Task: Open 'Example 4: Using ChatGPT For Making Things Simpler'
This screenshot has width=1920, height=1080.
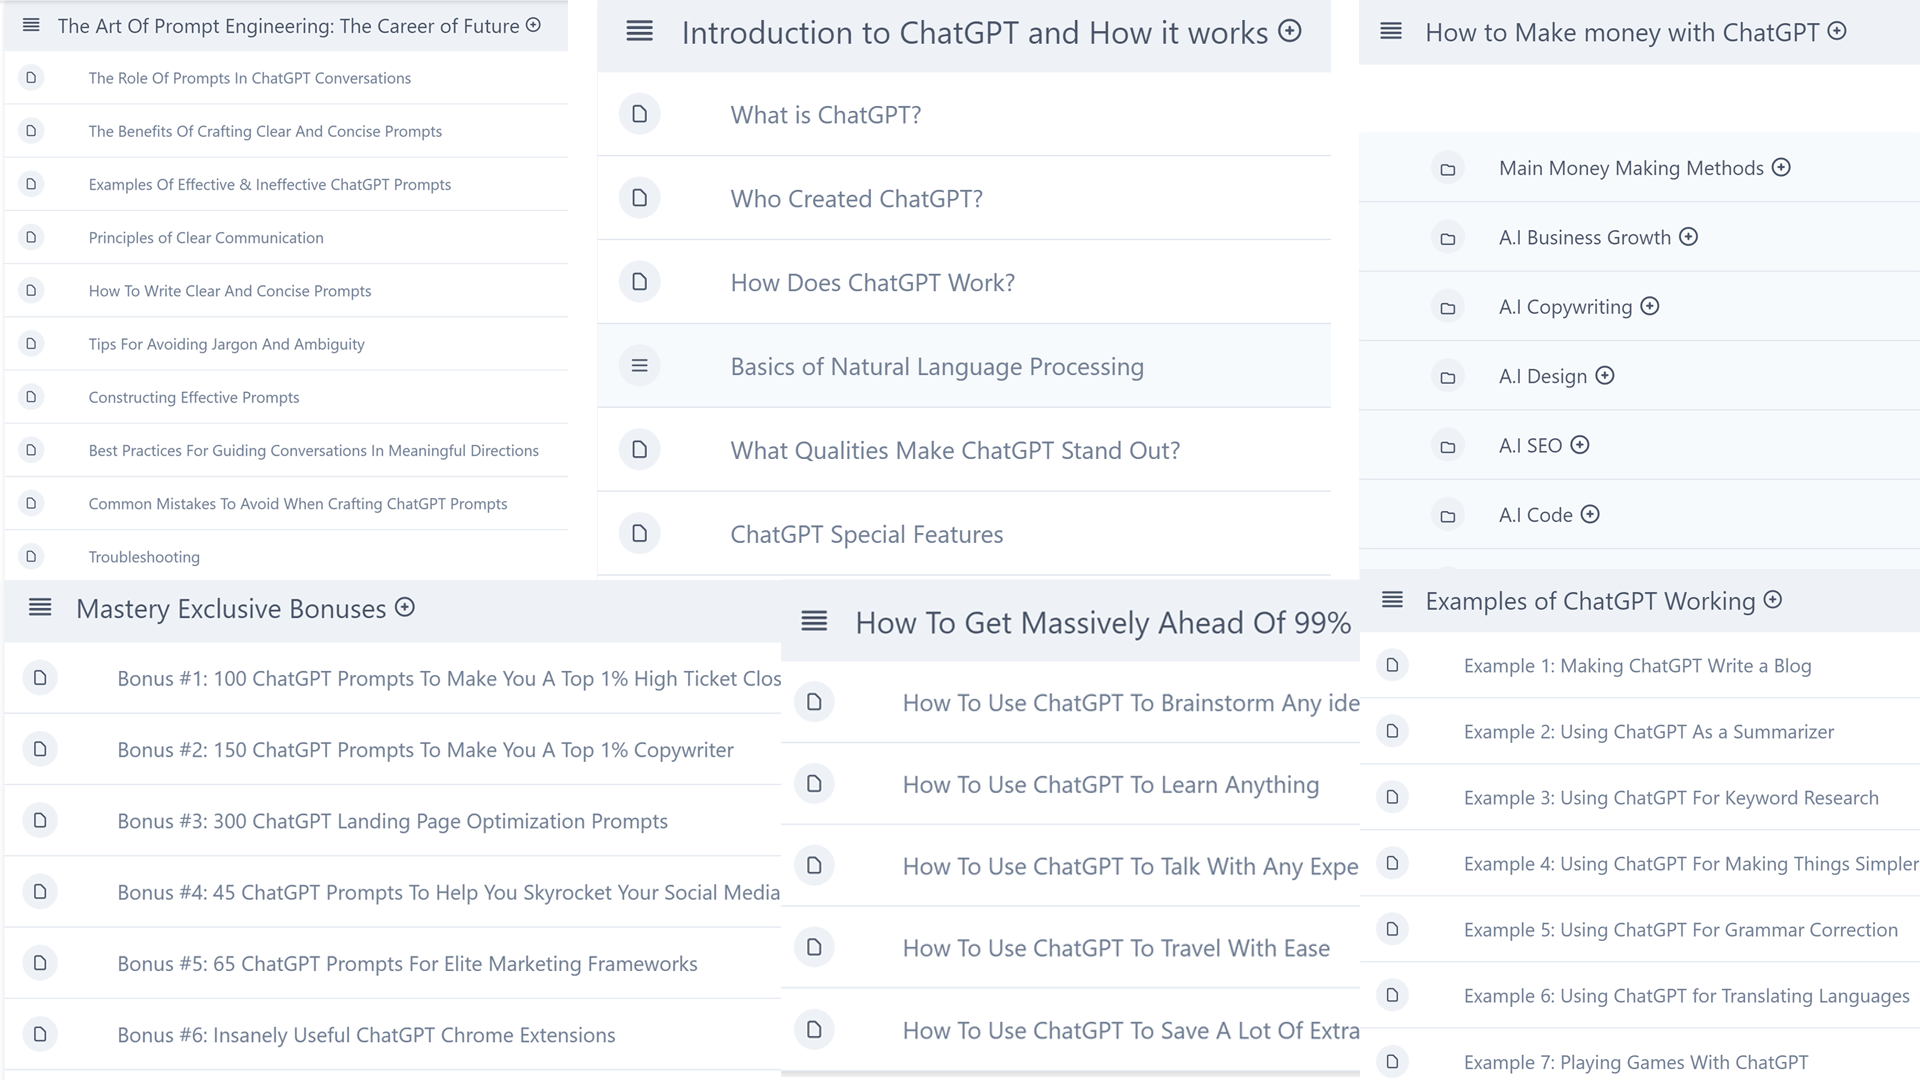Action: point(1691,863)
